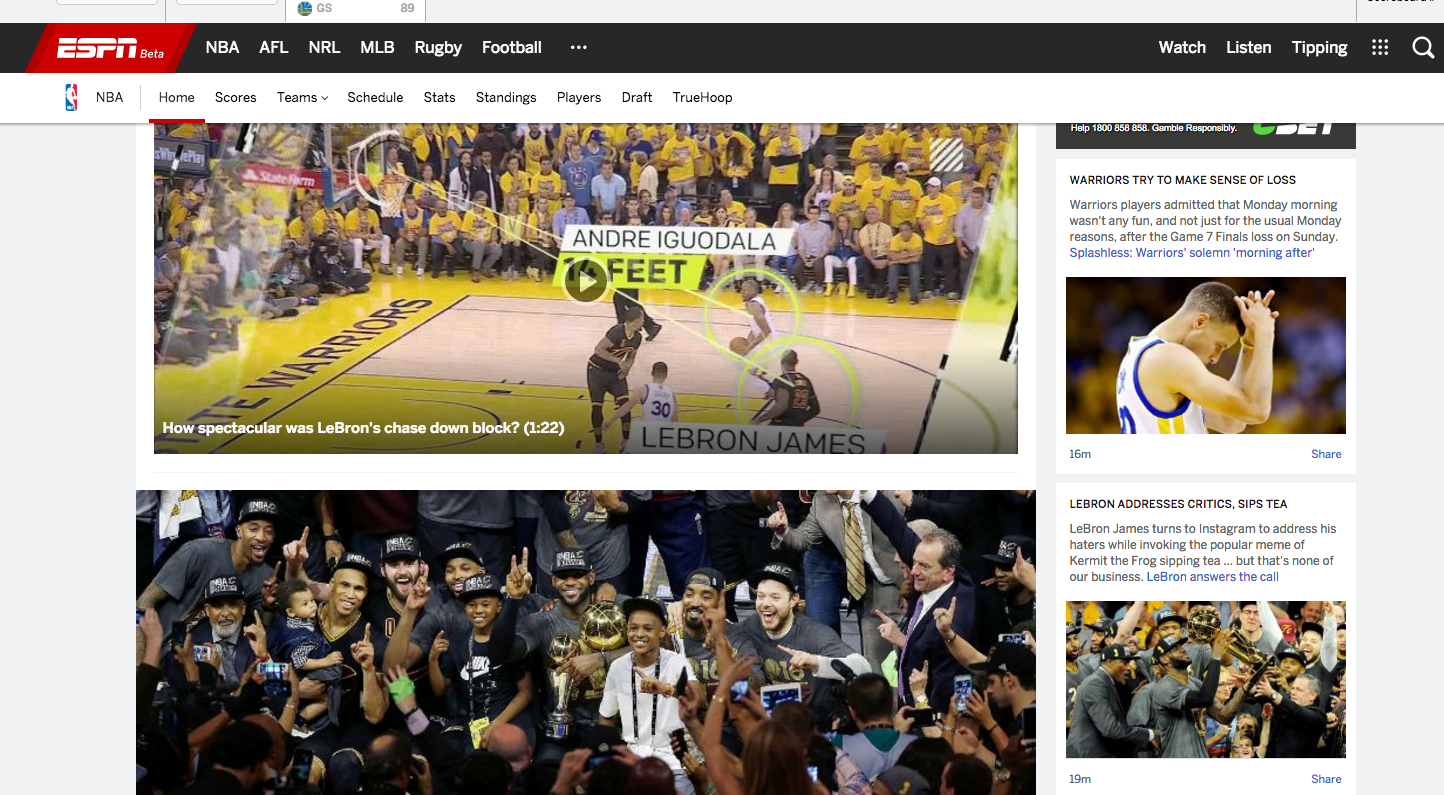The width and height of the screenshot is (1444, 795).
Task: Select NRL in the top navigation
Action: 324,47
